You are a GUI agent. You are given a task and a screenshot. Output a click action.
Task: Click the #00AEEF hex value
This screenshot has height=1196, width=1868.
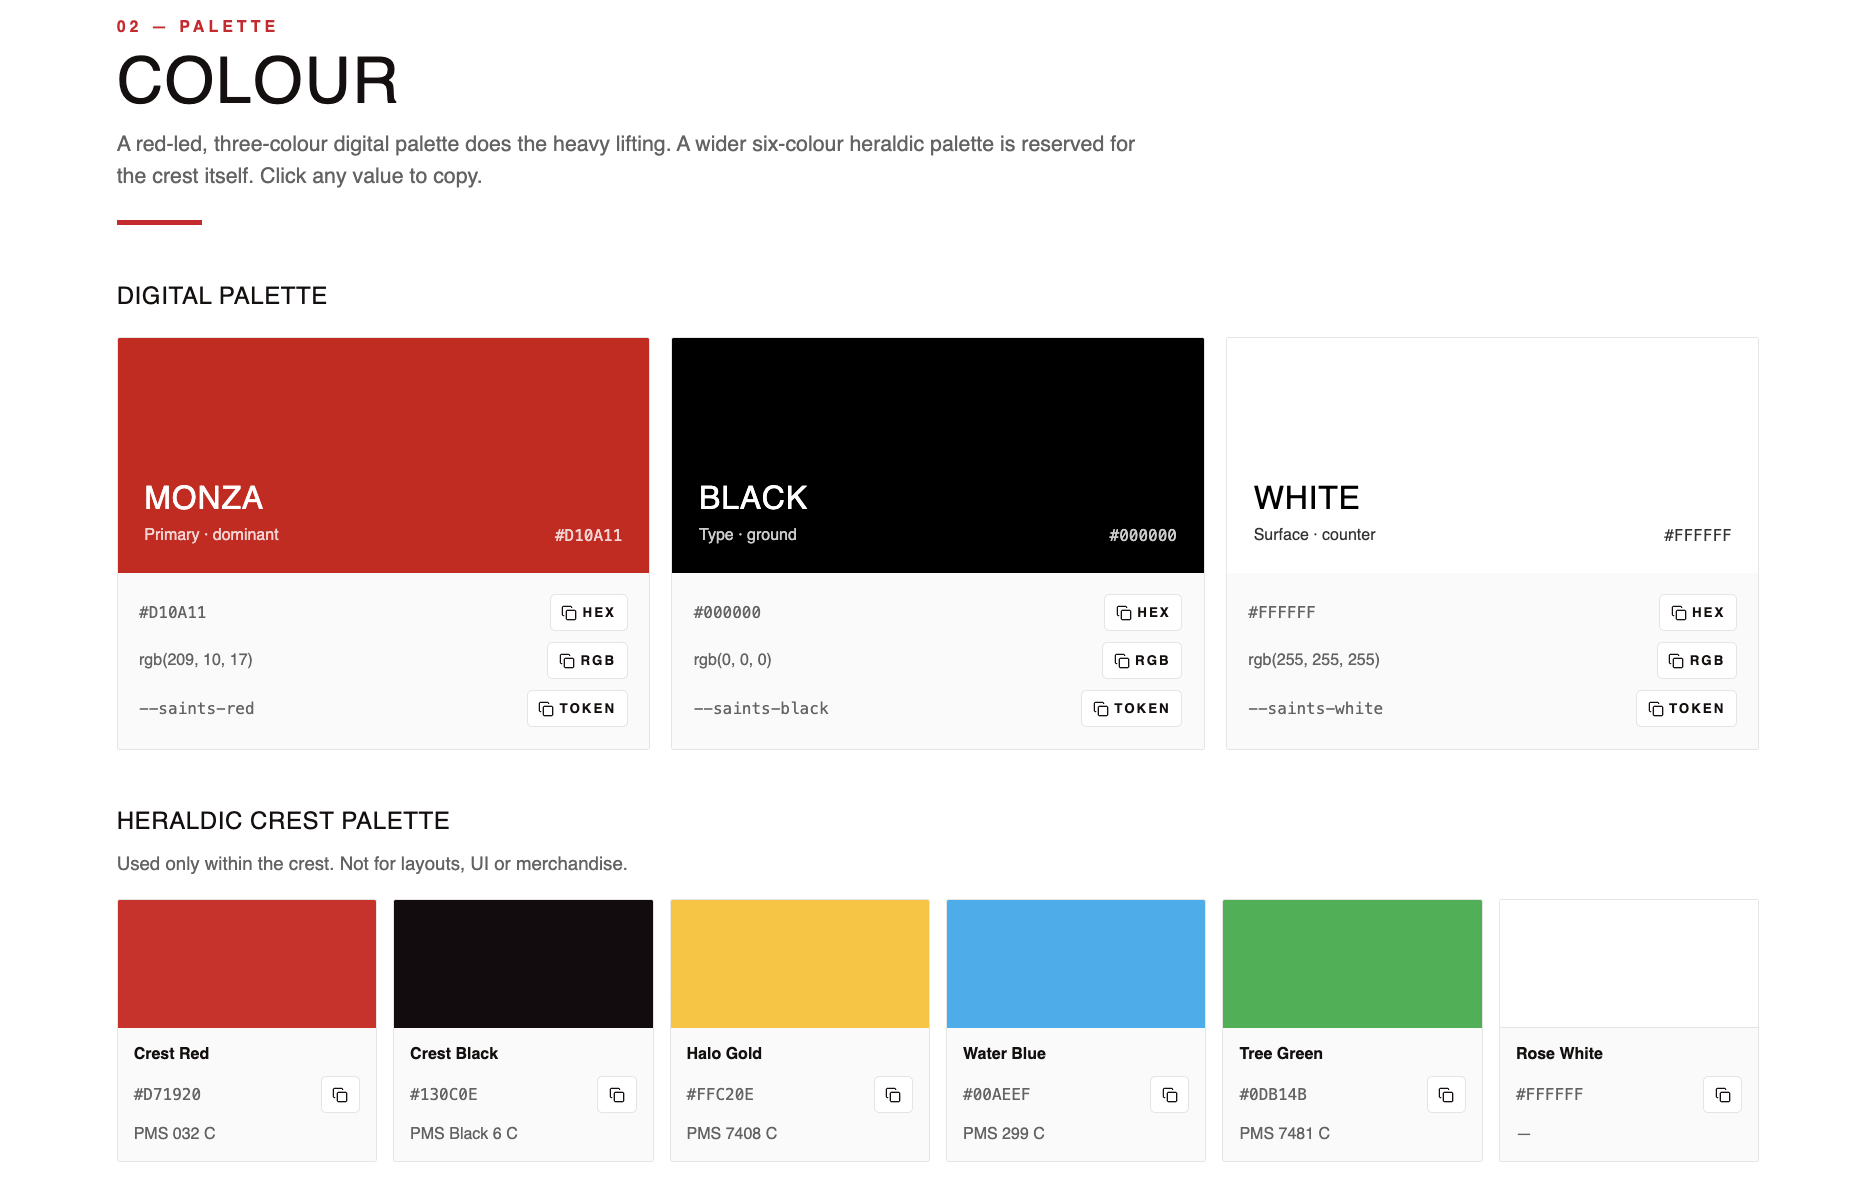(x=996, y=1095)
